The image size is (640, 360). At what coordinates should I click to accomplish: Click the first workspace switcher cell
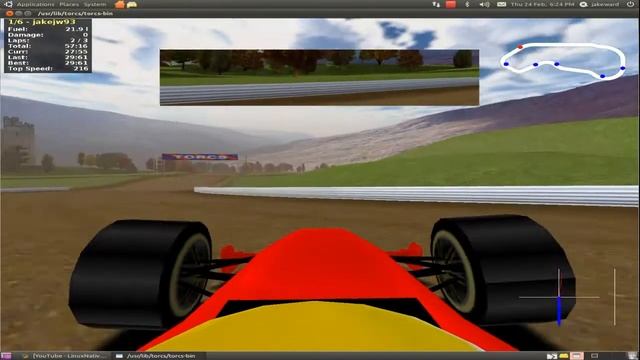(x=552, y=356)
